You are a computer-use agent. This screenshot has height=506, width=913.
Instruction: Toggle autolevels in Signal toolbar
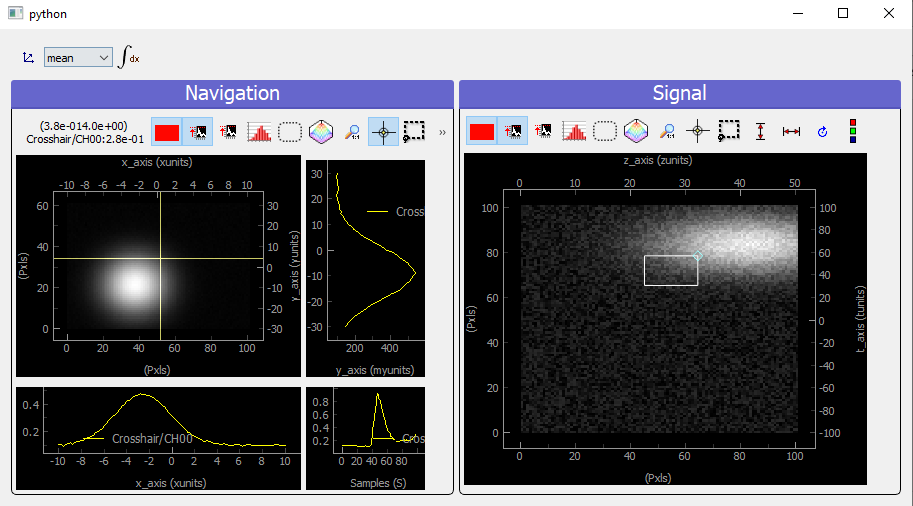513,131
